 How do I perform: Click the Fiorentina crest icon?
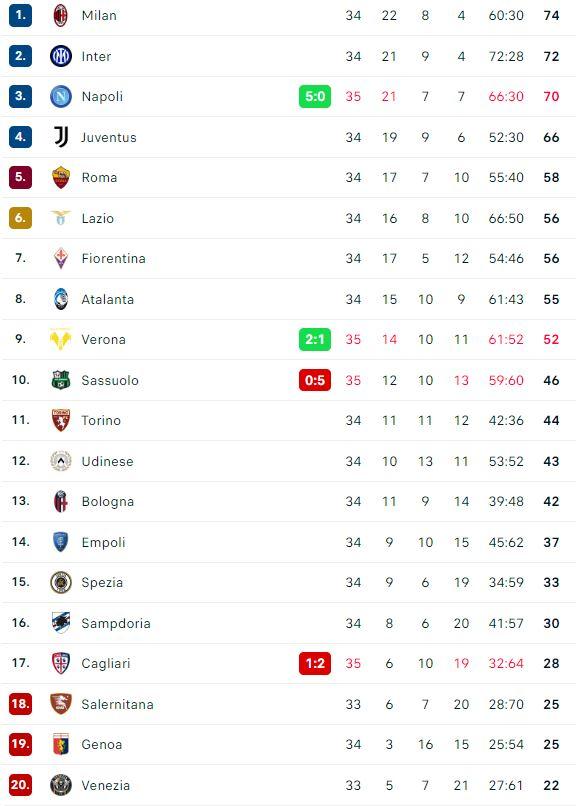pos(61,258)
